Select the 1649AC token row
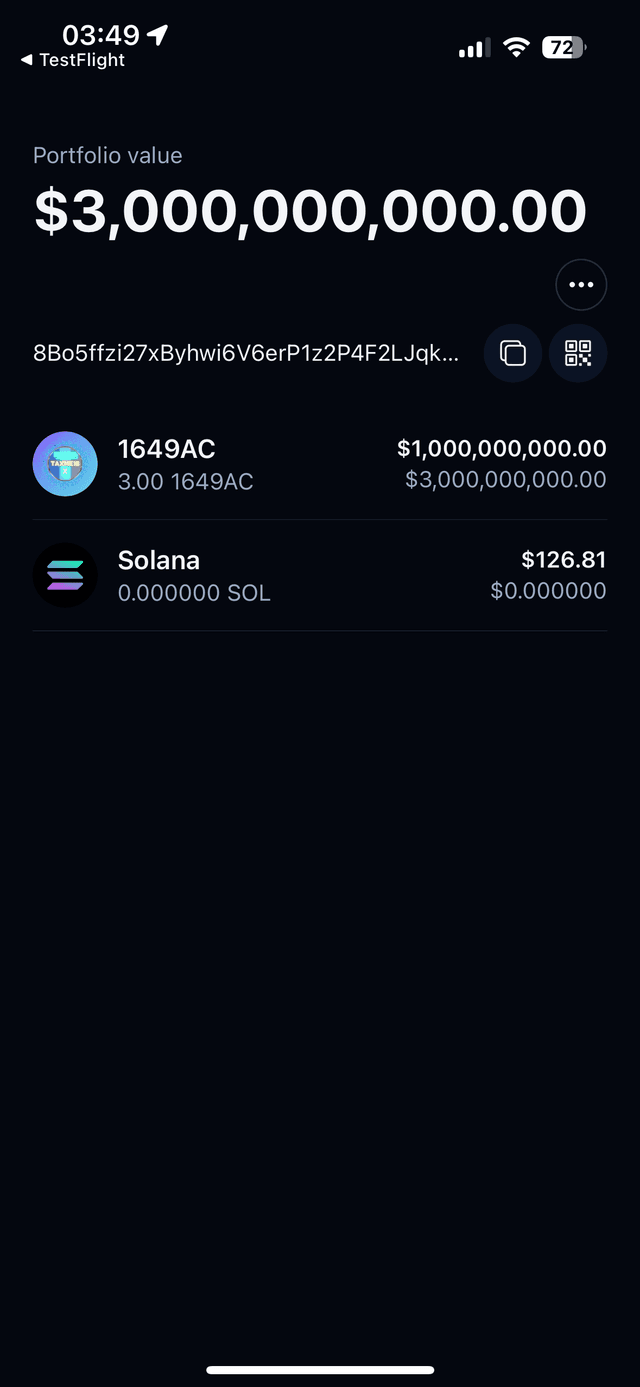 coord(320,463)
